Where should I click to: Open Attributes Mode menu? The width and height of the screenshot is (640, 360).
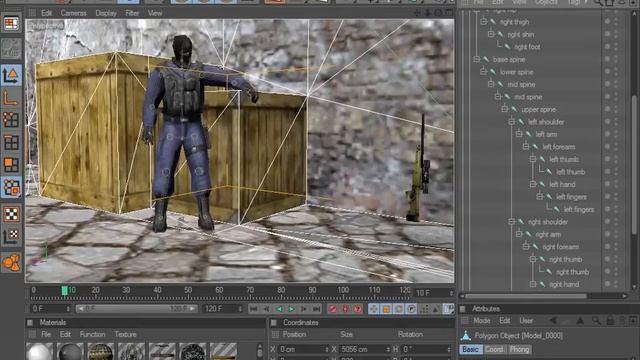(482, 321)
